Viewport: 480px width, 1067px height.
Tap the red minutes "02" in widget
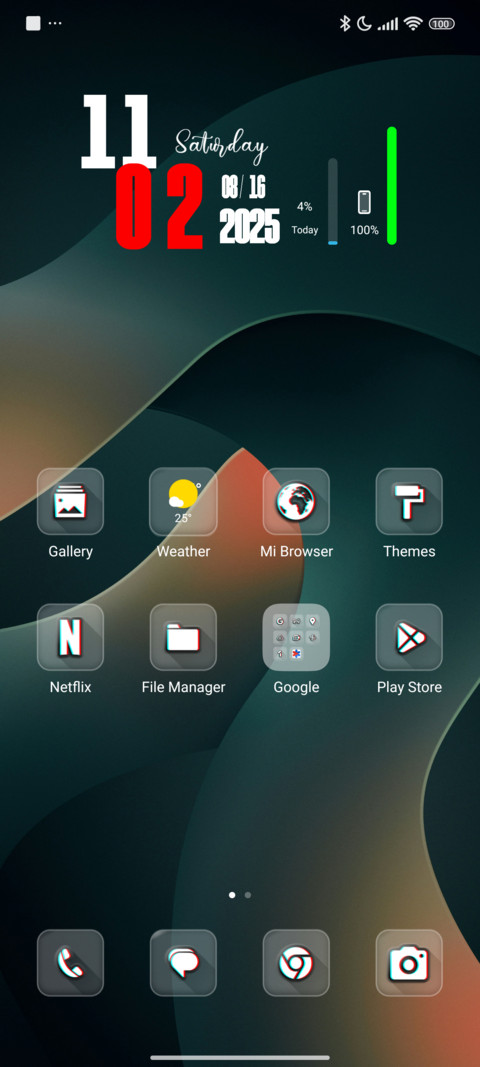pos(159,206)
